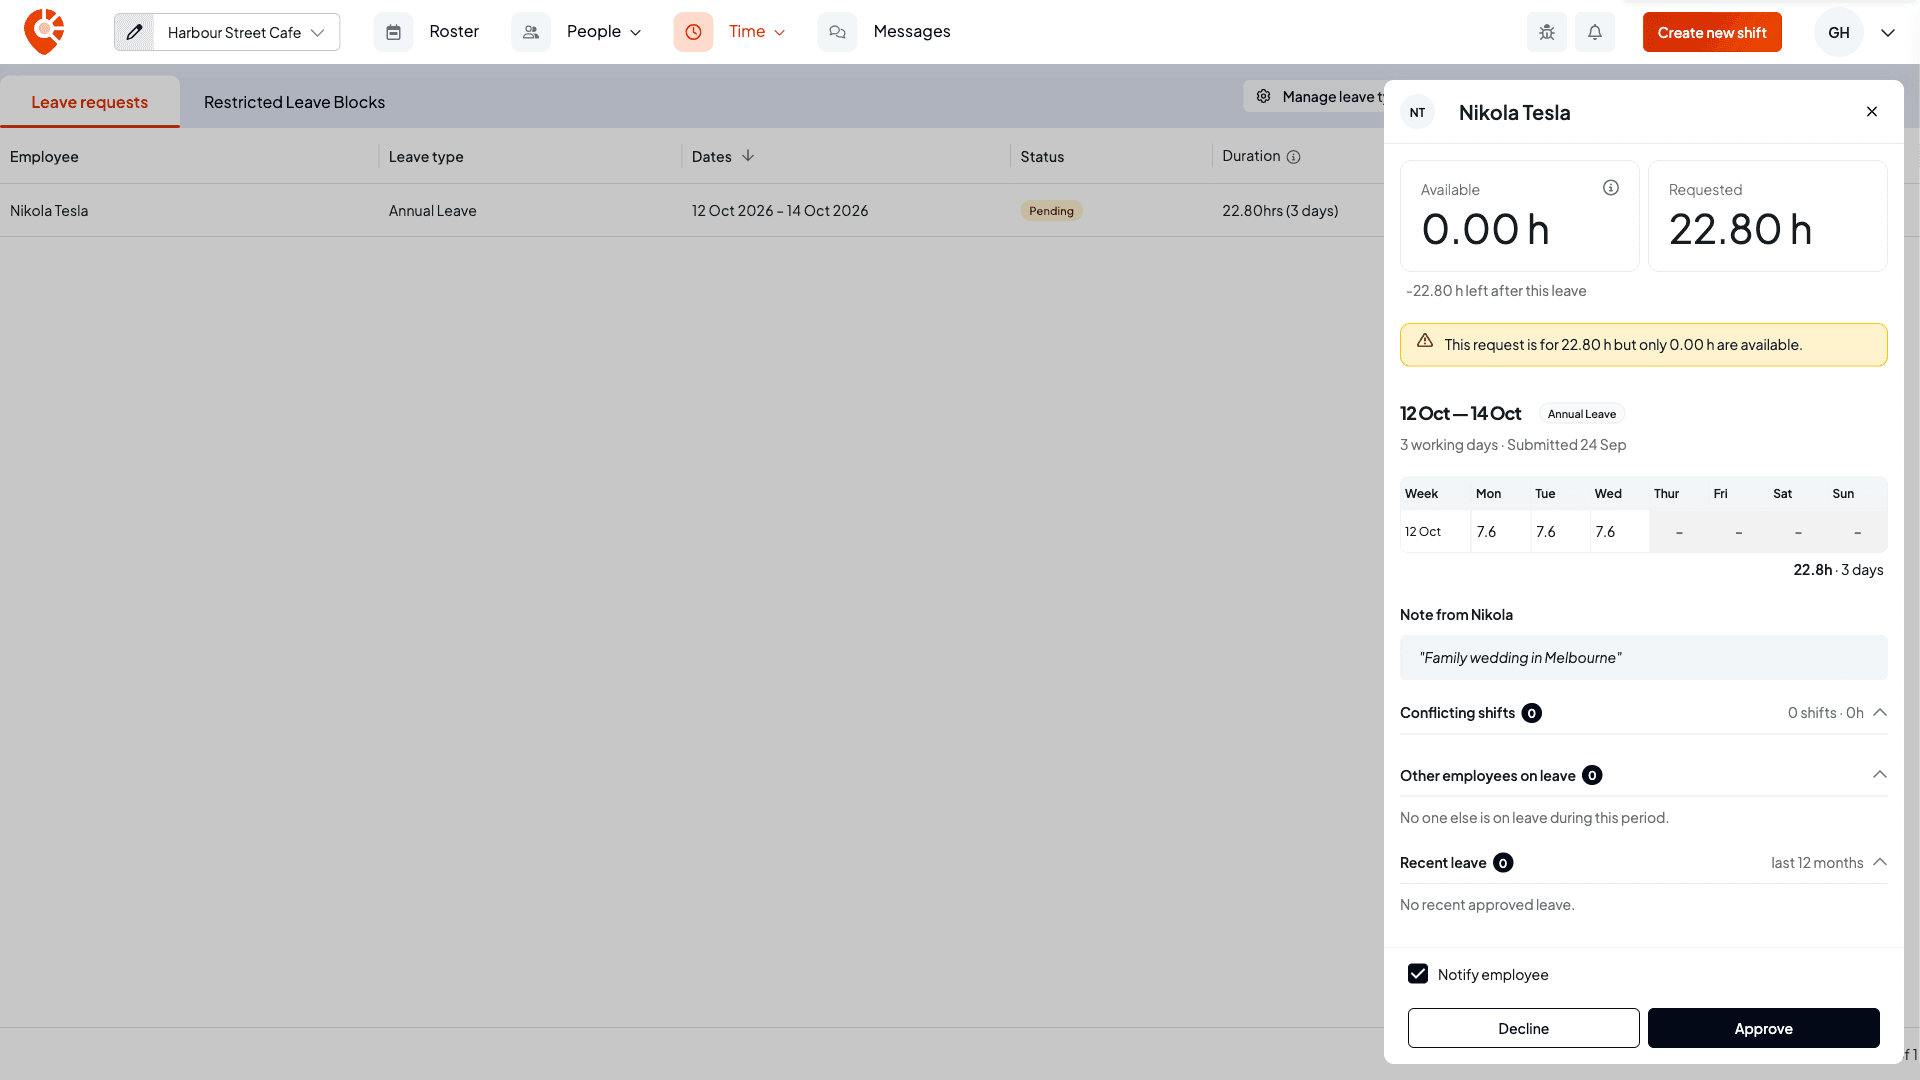Screen dimensions: 1920x1080
Task: Open the notifications bell
Action: tap(1595, 32)
